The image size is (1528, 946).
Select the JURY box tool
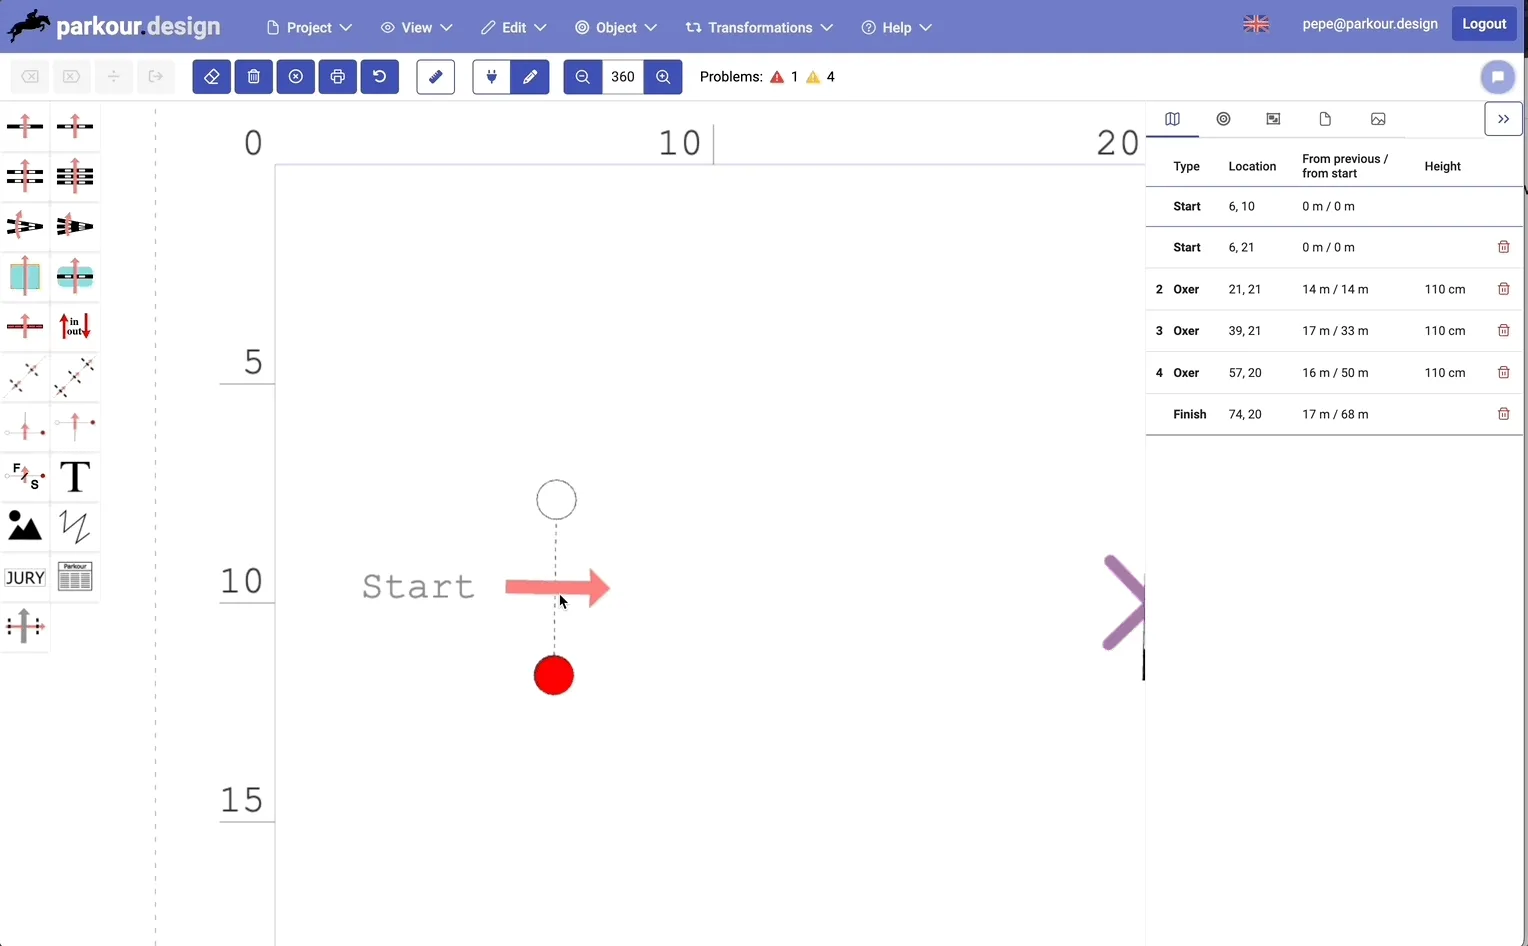pyautogui.click(x=25, y=578)
